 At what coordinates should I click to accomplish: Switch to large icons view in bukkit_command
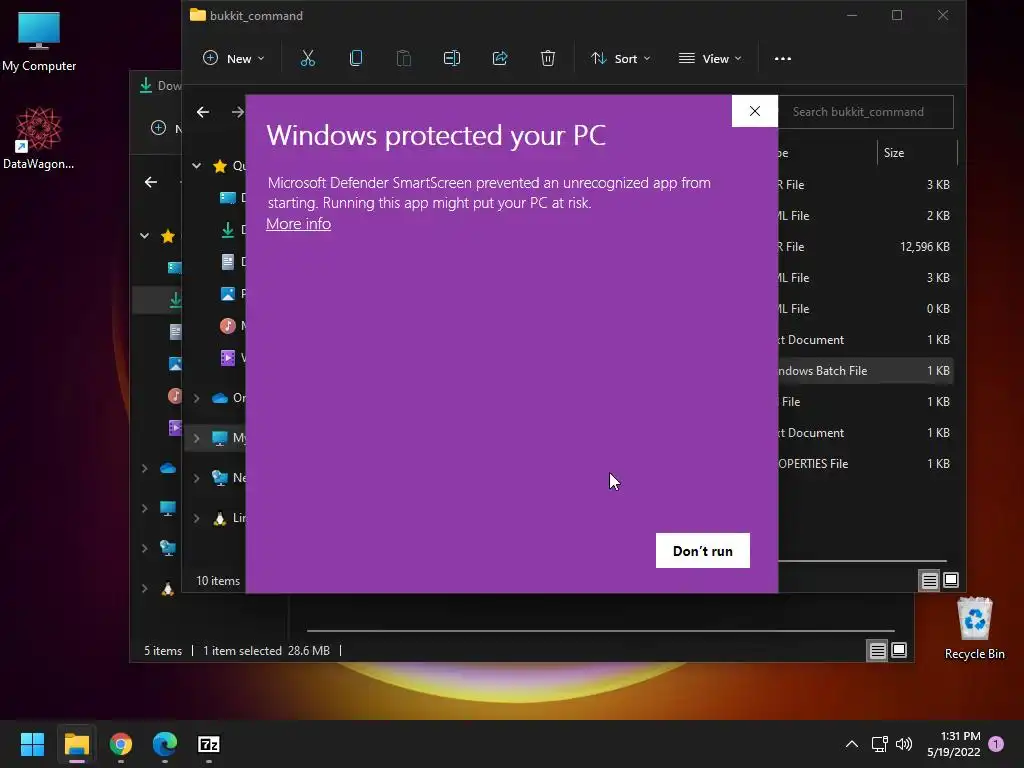951,580
